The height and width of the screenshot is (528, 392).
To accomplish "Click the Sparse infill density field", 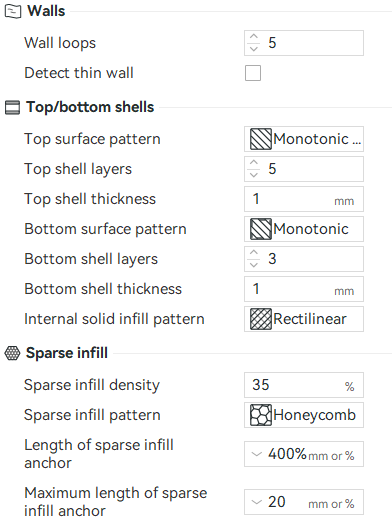I will pos(304,385).
